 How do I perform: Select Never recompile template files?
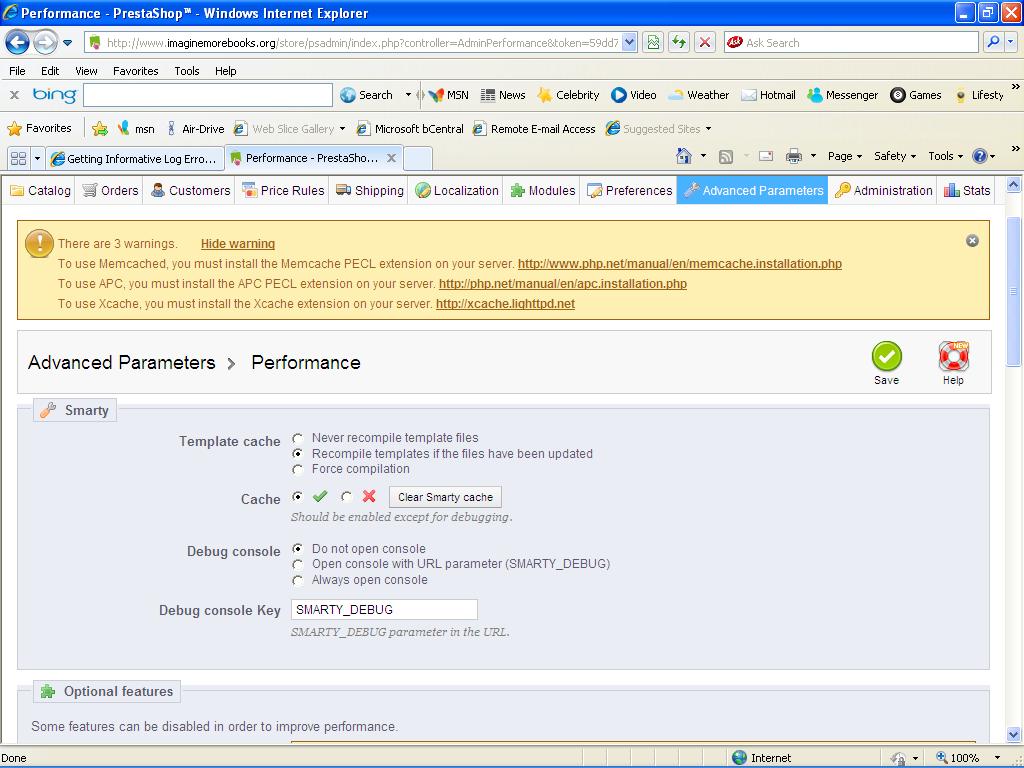(298, 438)
